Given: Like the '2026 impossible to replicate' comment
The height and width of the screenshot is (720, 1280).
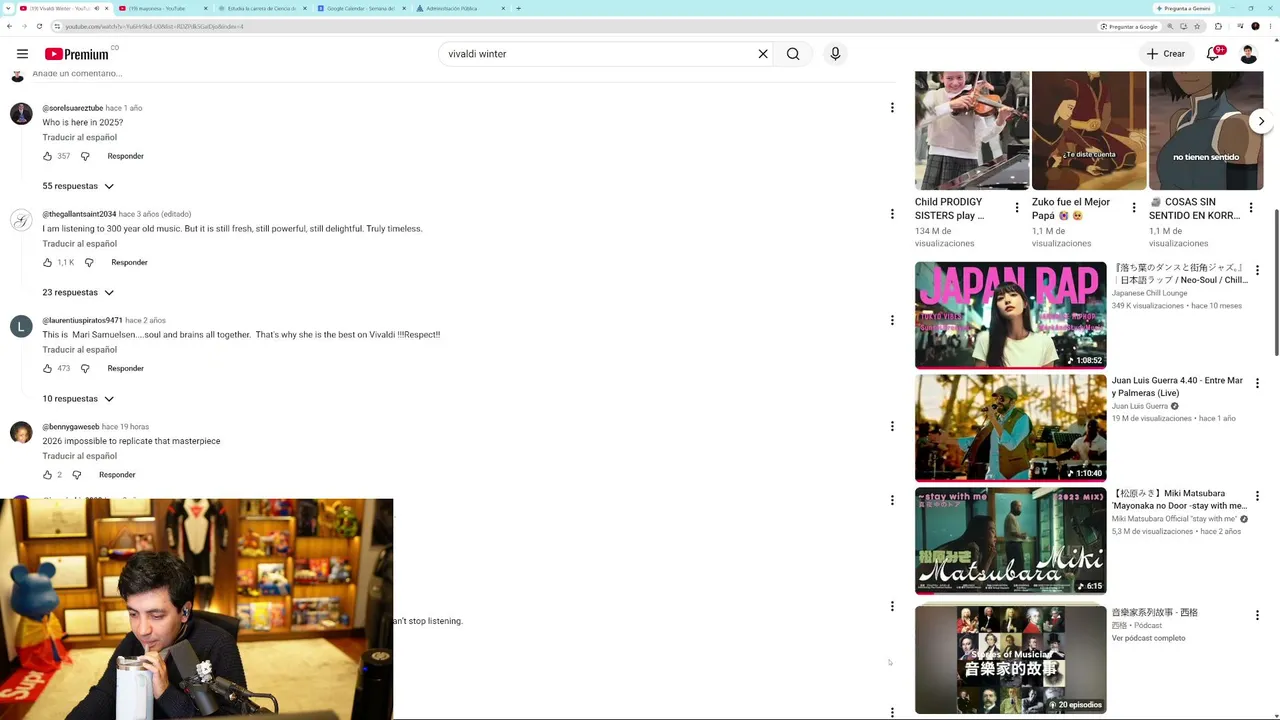Looking at the screenshot, I should coord(47,475).
